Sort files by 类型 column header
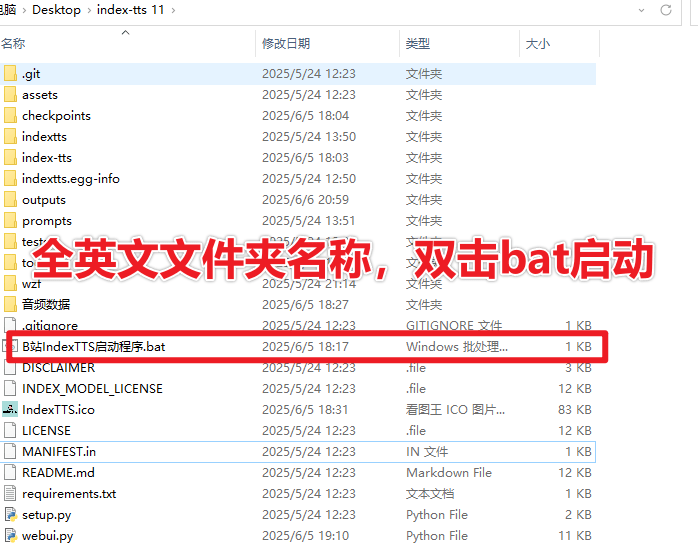The image size is (698, 556). [x=417, y=44]
